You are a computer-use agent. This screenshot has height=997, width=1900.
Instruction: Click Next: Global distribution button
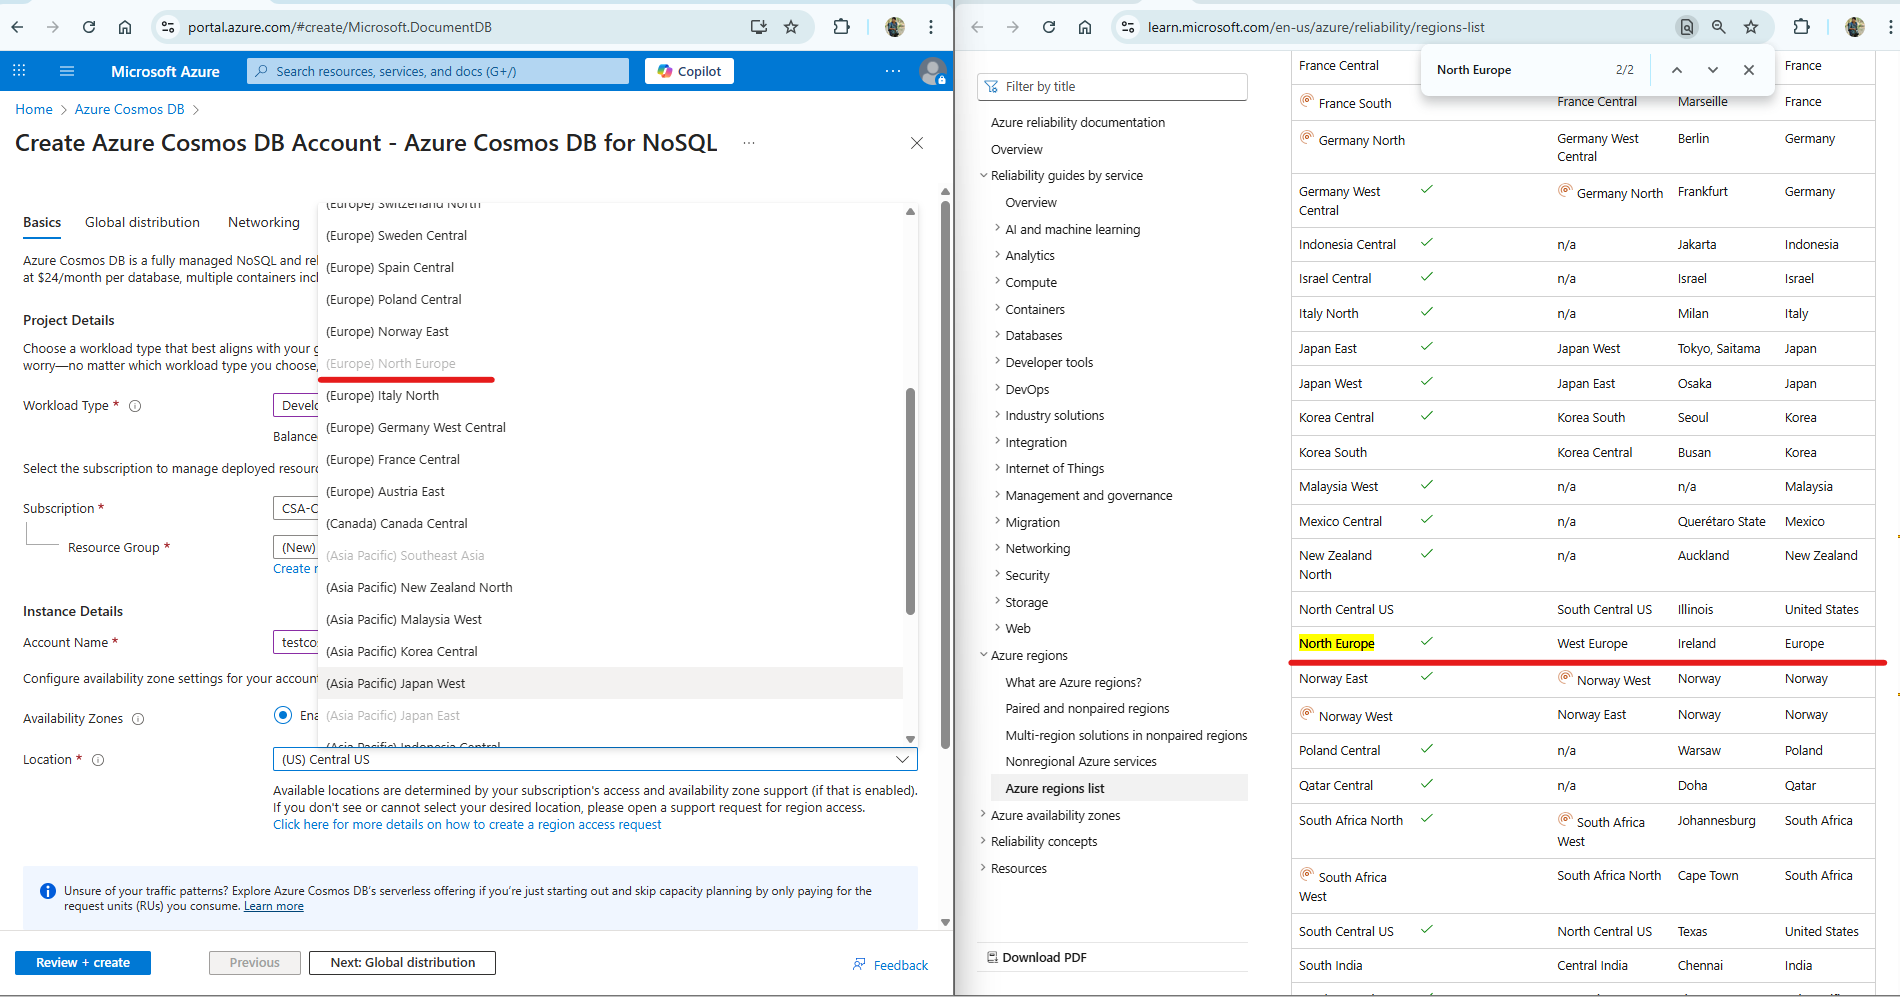pos(403,963)
